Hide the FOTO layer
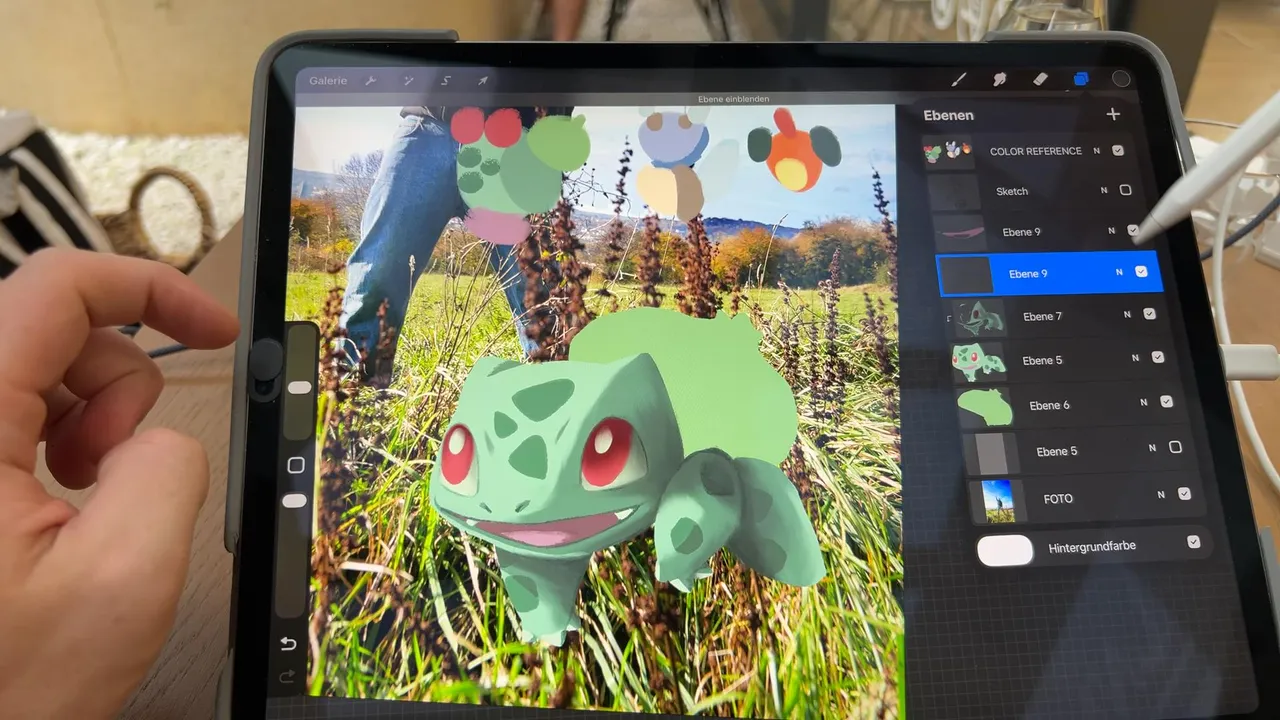 pos(1184,494)
